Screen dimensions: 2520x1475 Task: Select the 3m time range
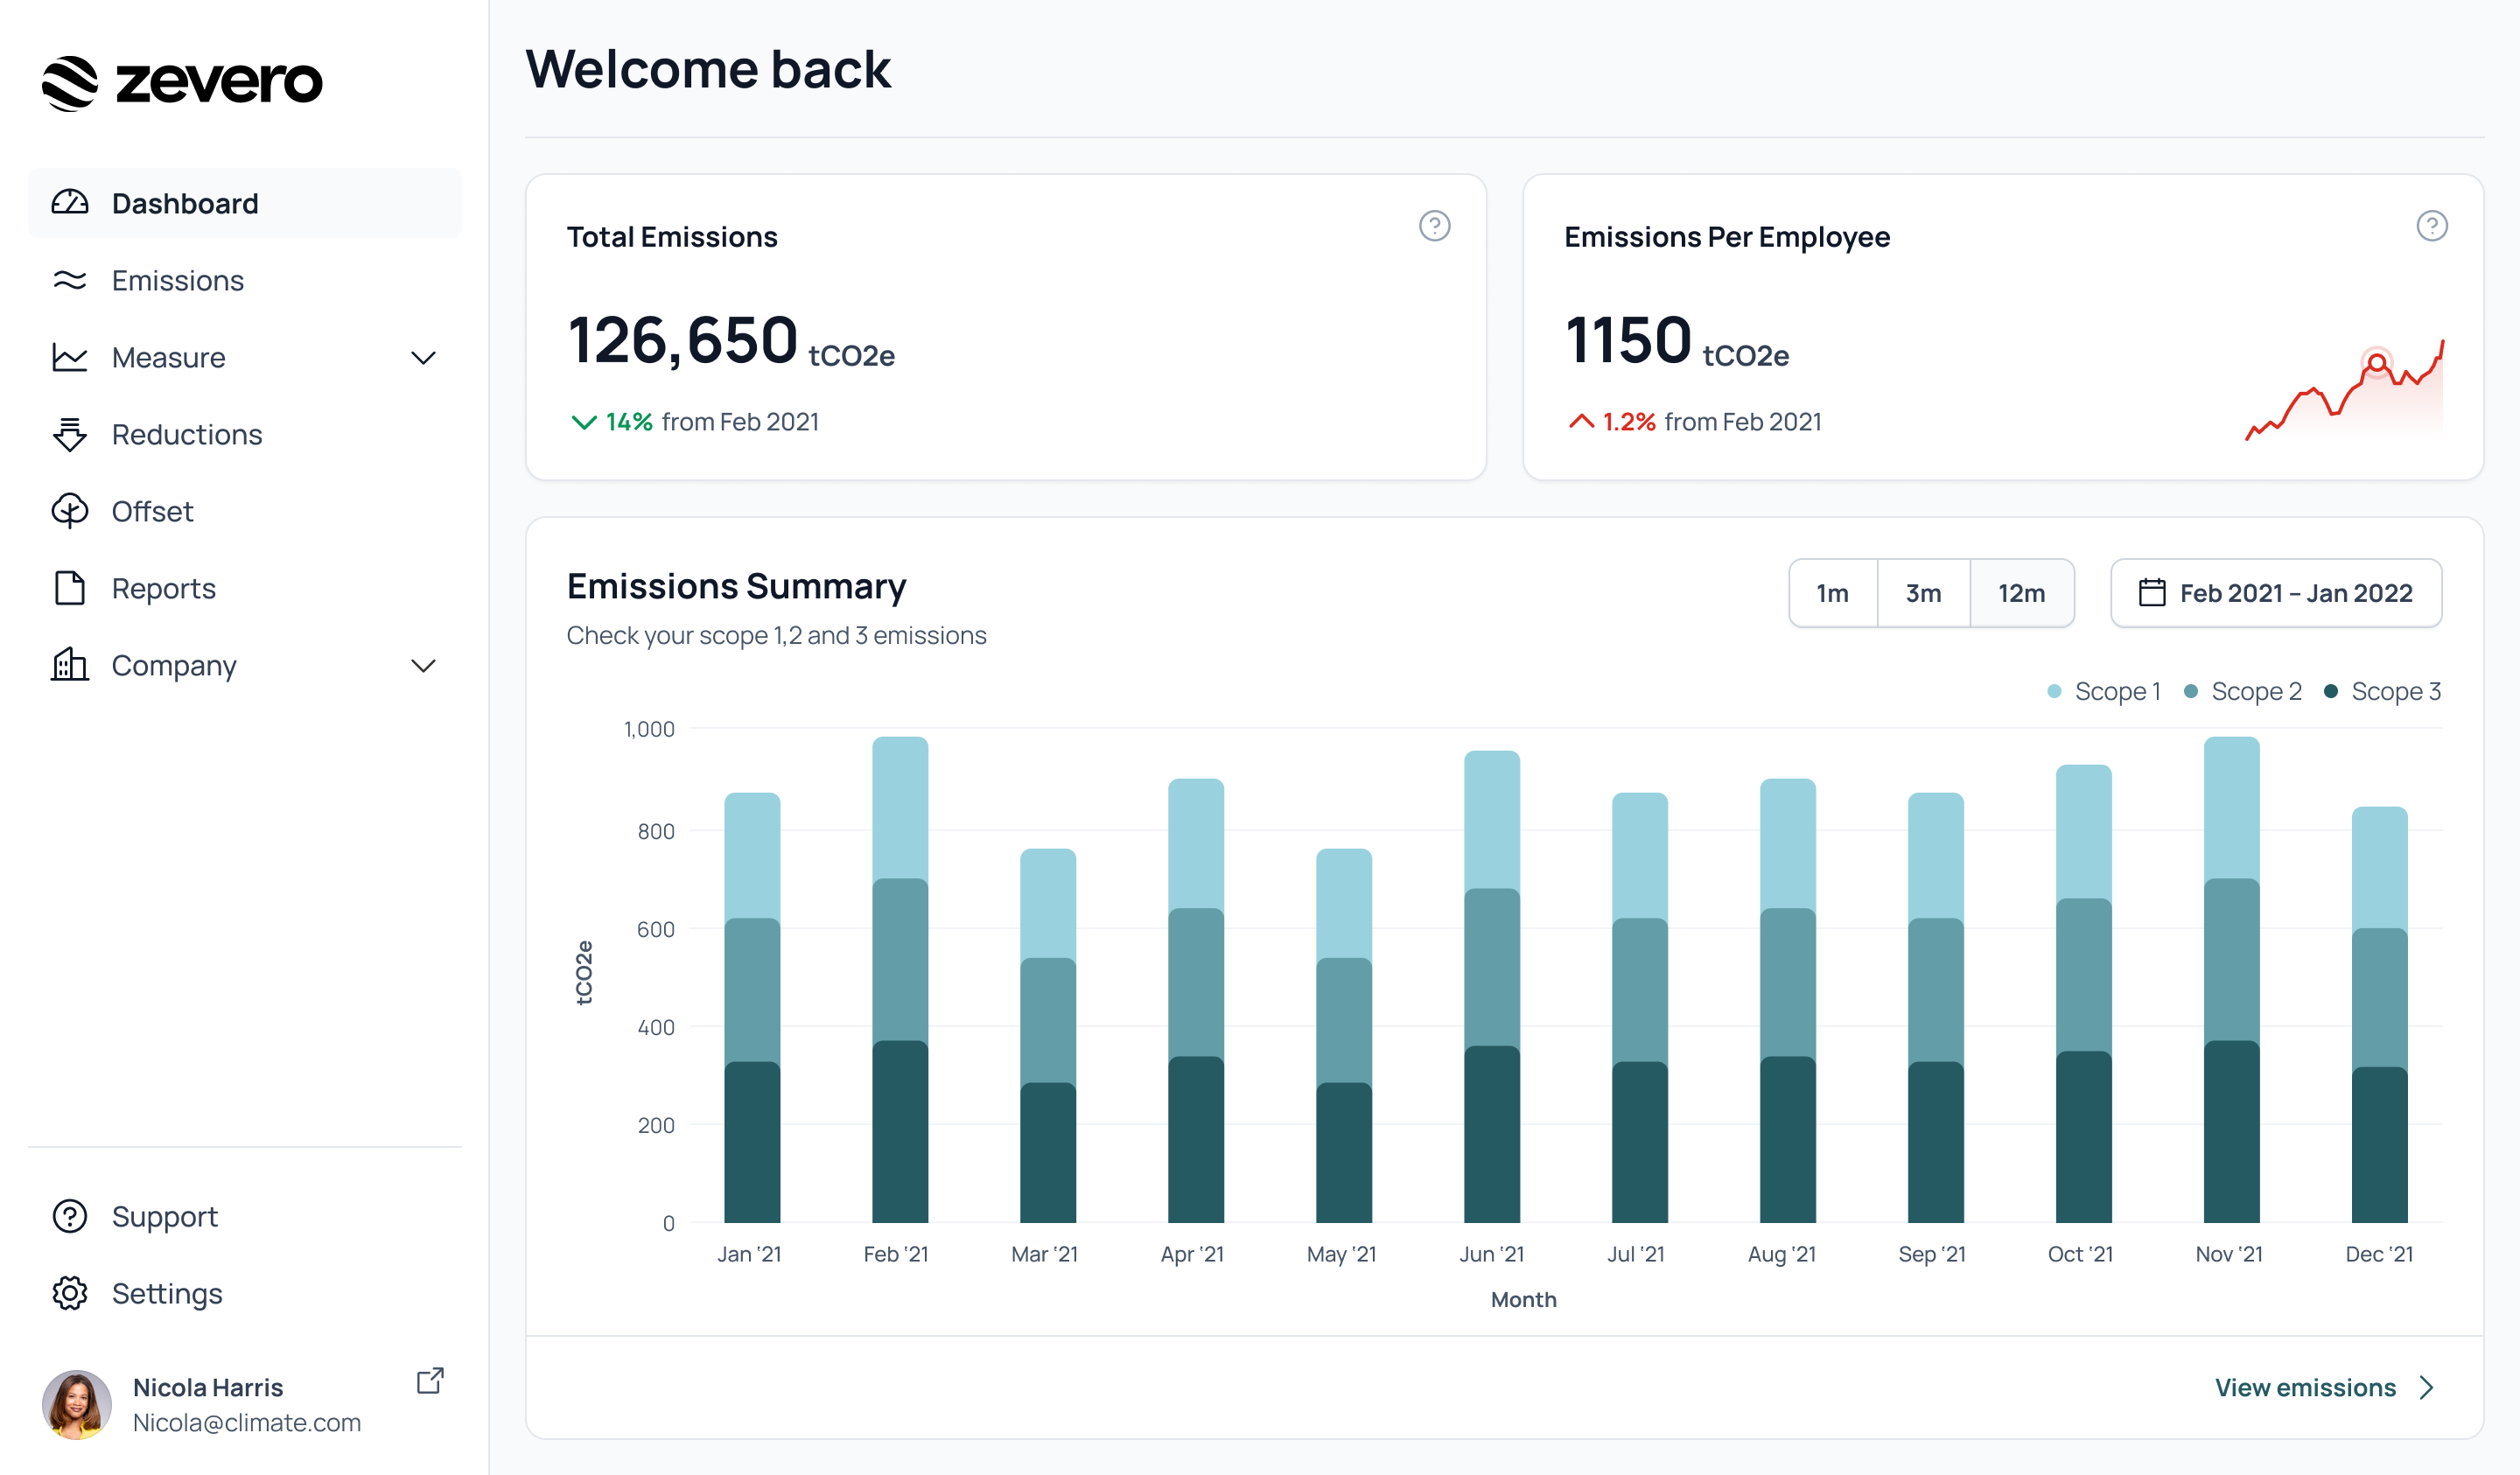(x=1923, y=593)
